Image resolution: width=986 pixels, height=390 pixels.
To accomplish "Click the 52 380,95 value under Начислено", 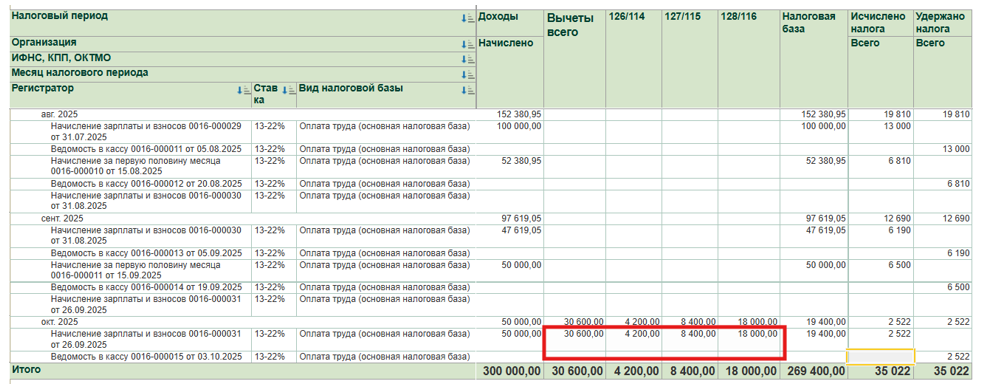I will 521,161.
